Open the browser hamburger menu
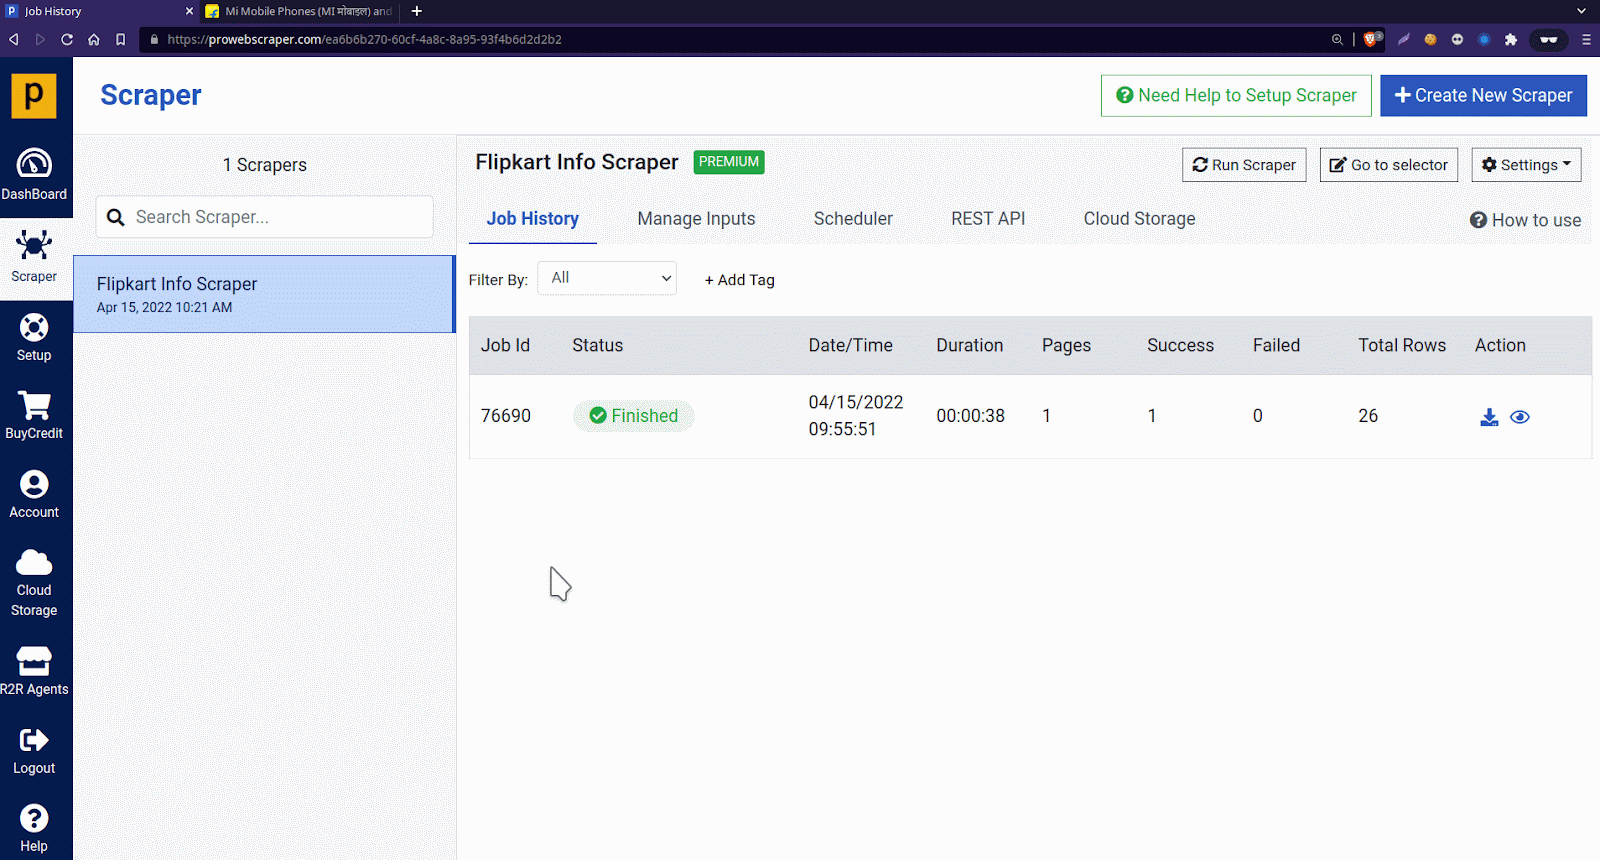Image resolution: width=1600 pixels, height=860 pixels. 1586,39
